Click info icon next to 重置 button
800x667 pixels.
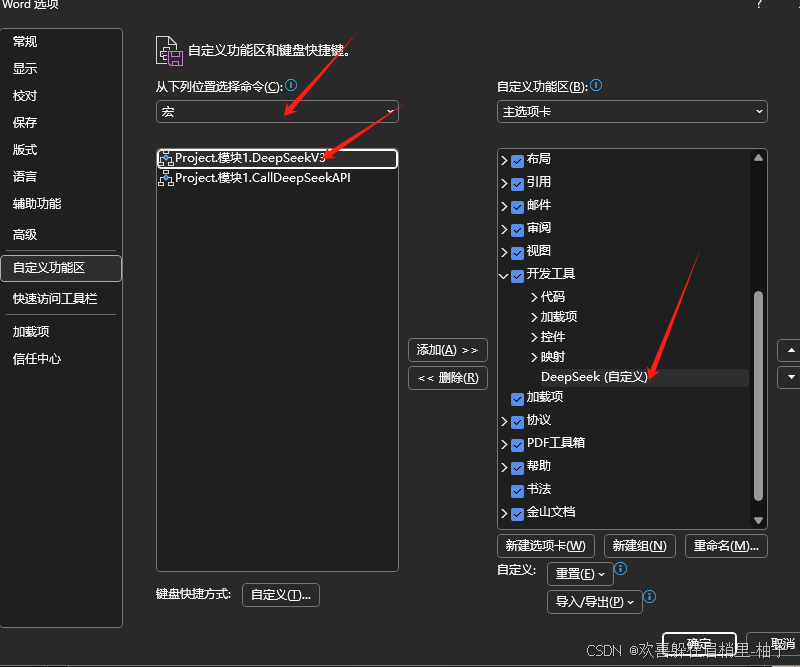tap(620, 569)
